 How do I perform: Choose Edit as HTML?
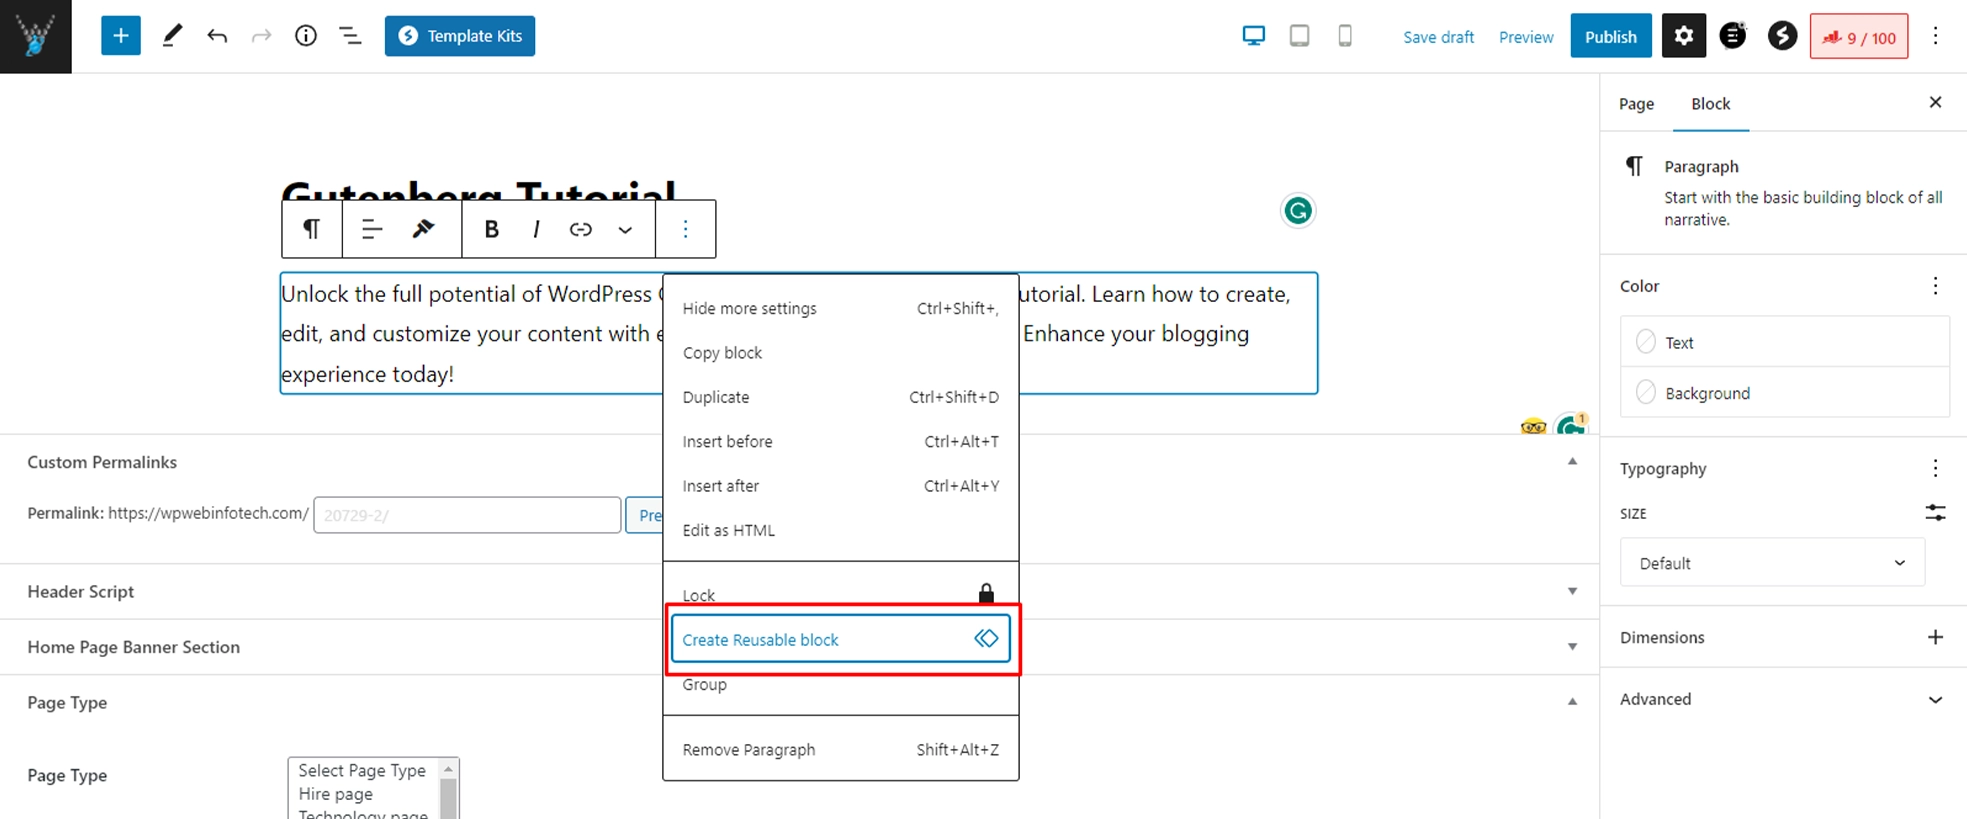click(840, 530)
